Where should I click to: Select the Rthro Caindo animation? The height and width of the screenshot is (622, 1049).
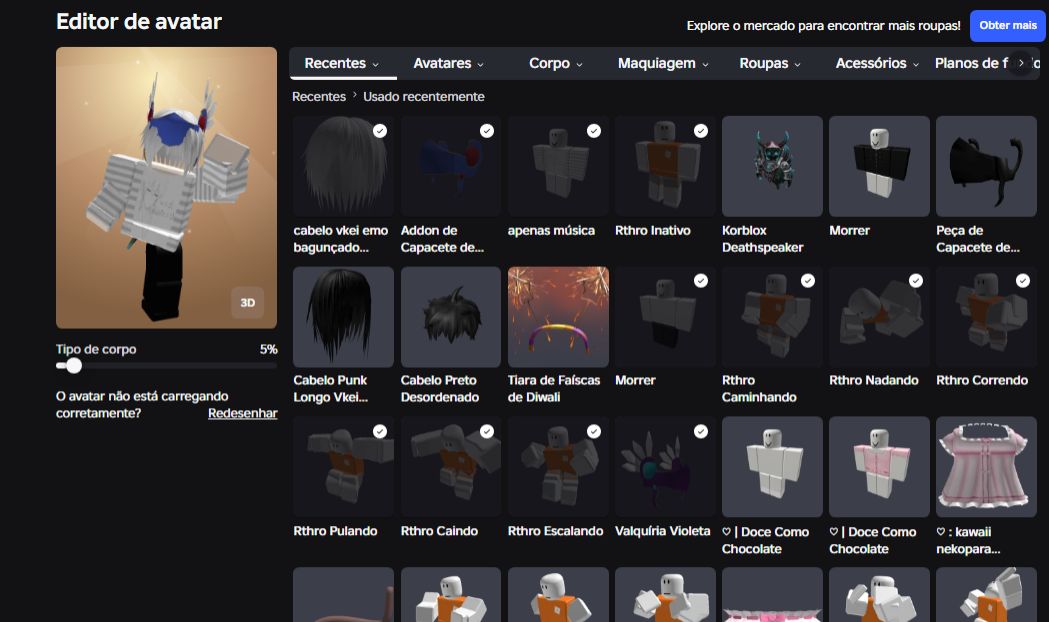coord(451,467)
